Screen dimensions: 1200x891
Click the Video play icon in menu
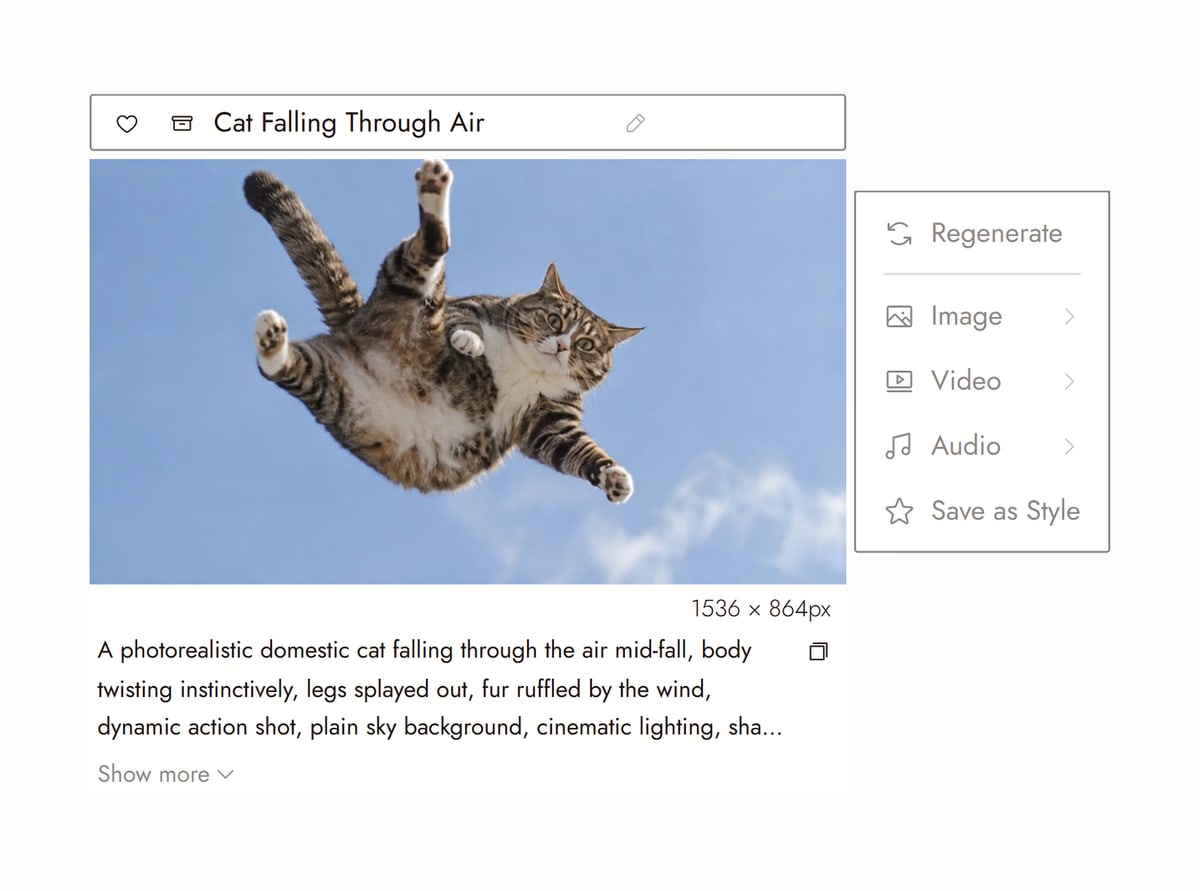[x=899, y=381]
